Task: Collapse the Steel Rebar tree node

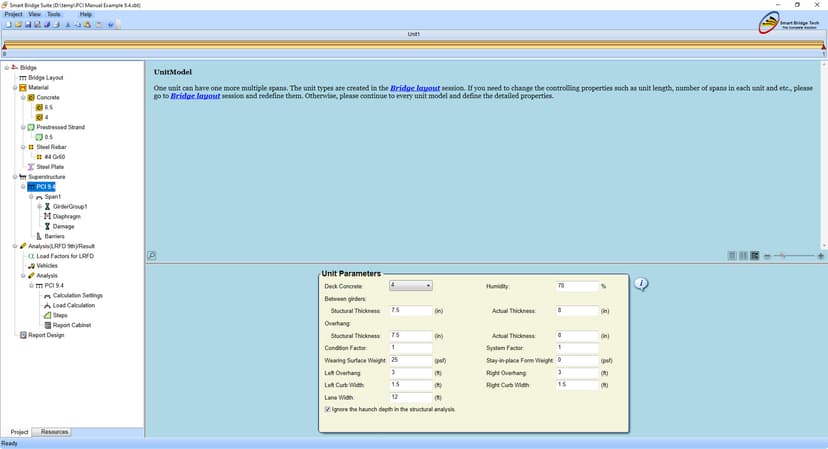Action: [23, 147]
